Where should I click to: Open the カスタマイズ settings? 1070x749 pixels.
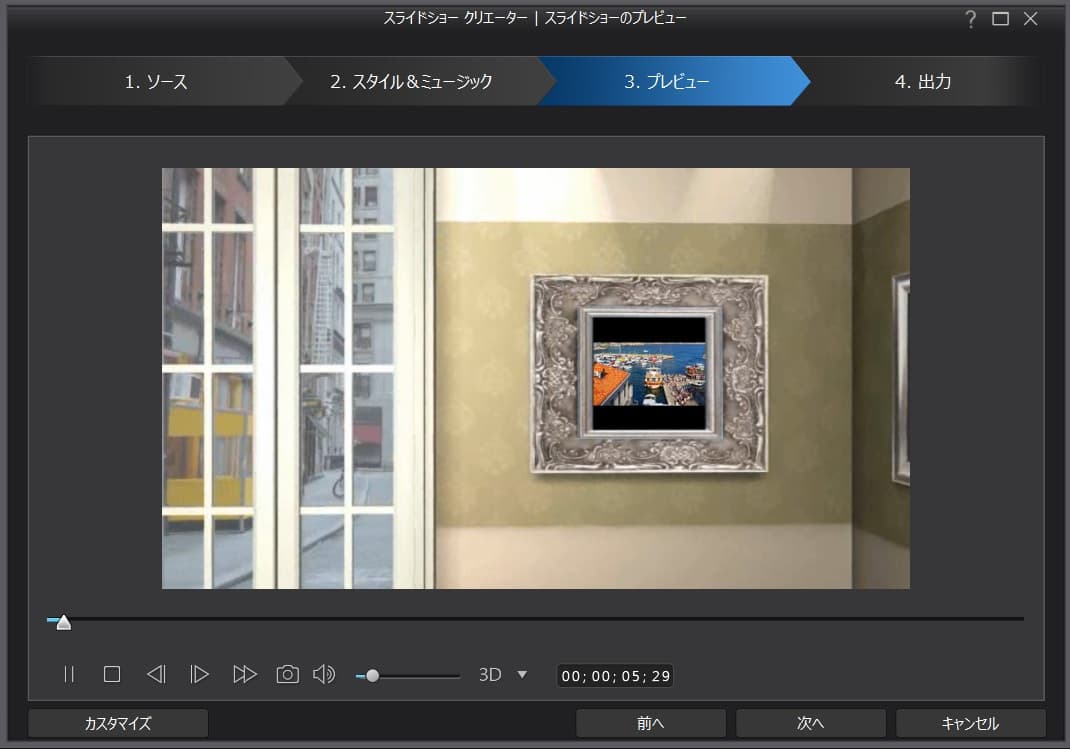tap(118, 723)
